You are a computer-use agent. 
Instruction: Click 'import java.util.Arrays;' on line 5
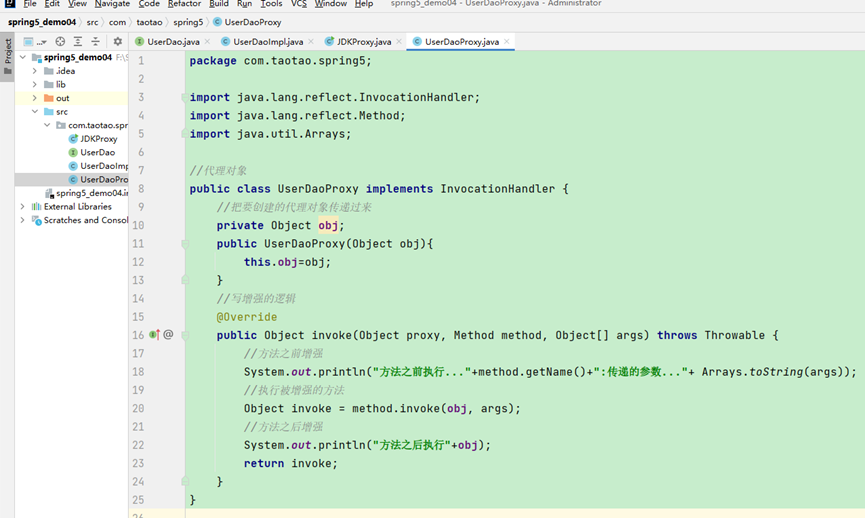(270, 134)
